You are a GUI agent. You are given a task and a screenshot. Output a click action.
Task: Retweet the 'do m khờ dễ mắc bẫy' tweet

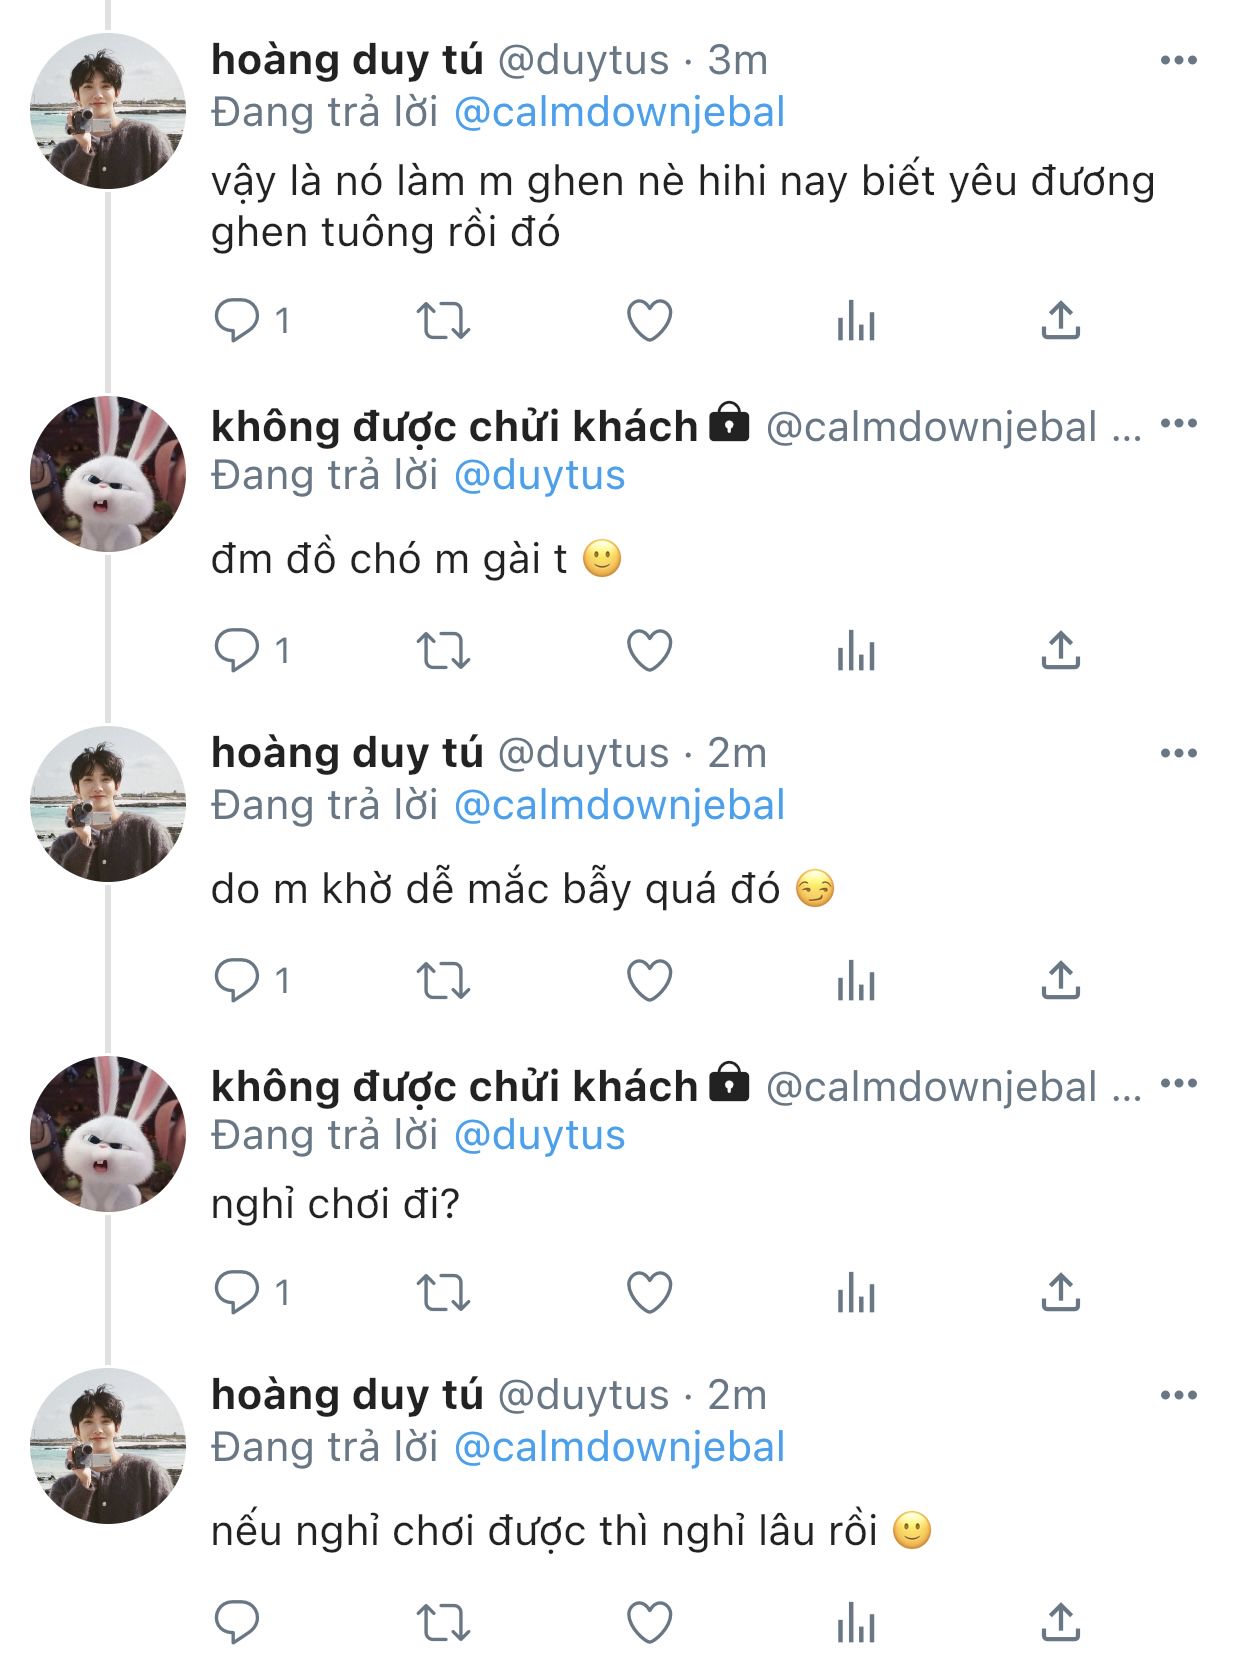pos(442,981)
